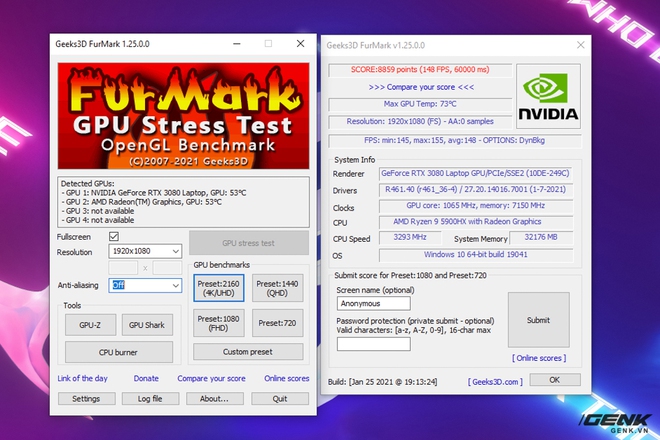Run the Preset:720 benchmark
This screenshot has width=660, height=440.
point(277,323)
